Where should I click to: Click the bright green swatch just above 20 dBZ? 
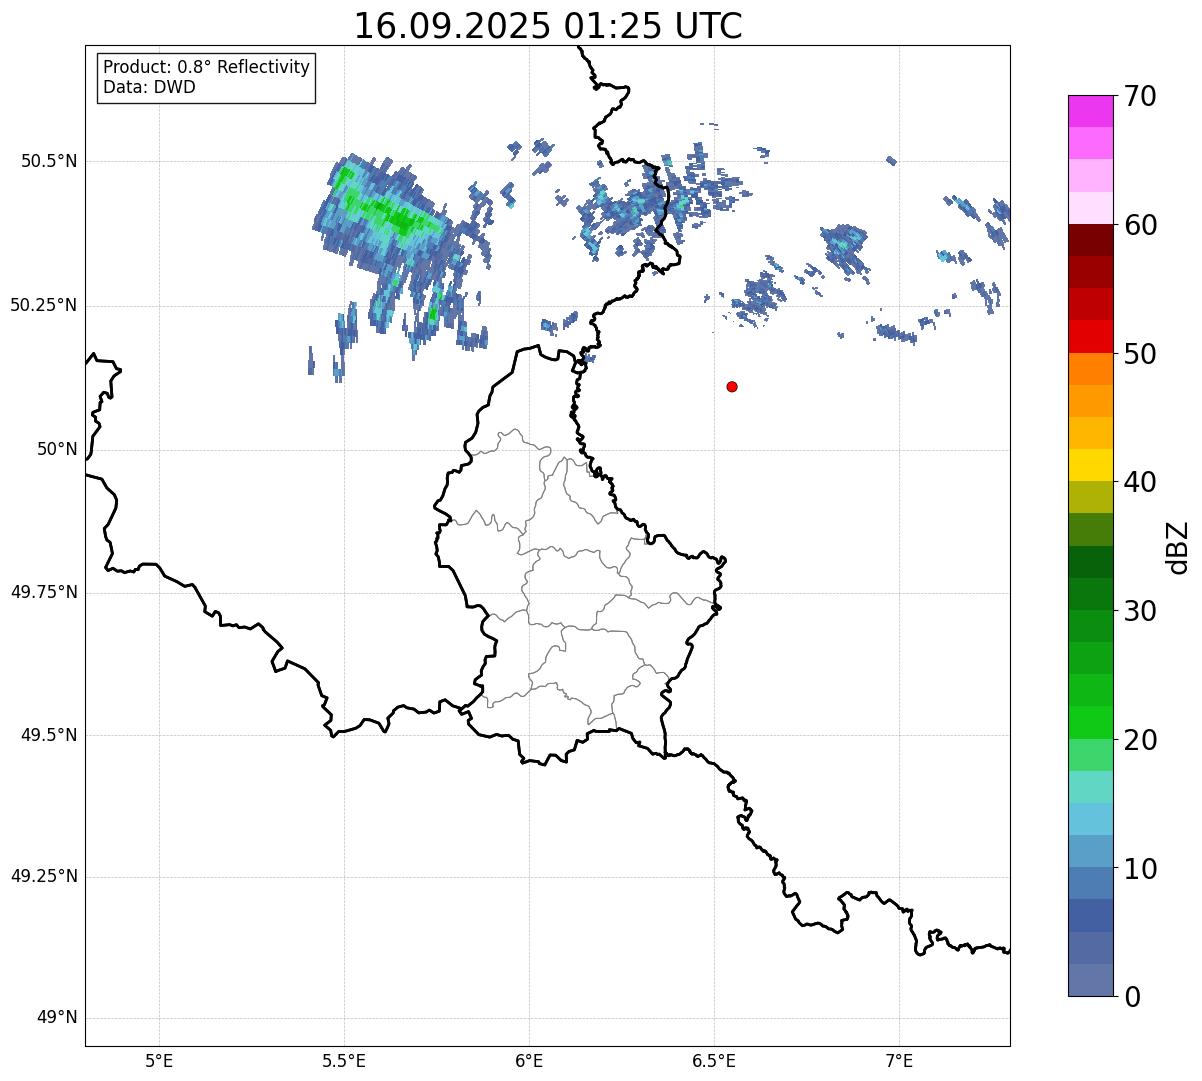click(x=1090, y=722)
